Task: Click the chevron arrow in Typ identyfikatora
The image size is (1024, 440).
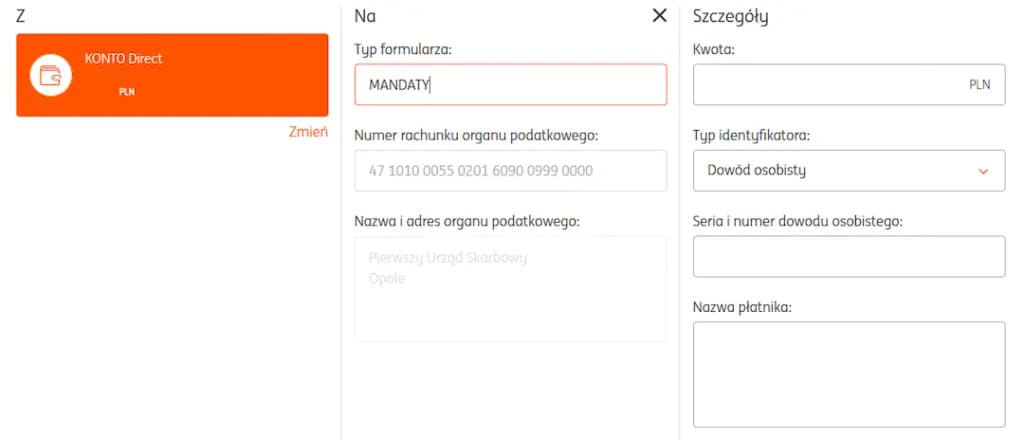Action: tap(983, 171)
